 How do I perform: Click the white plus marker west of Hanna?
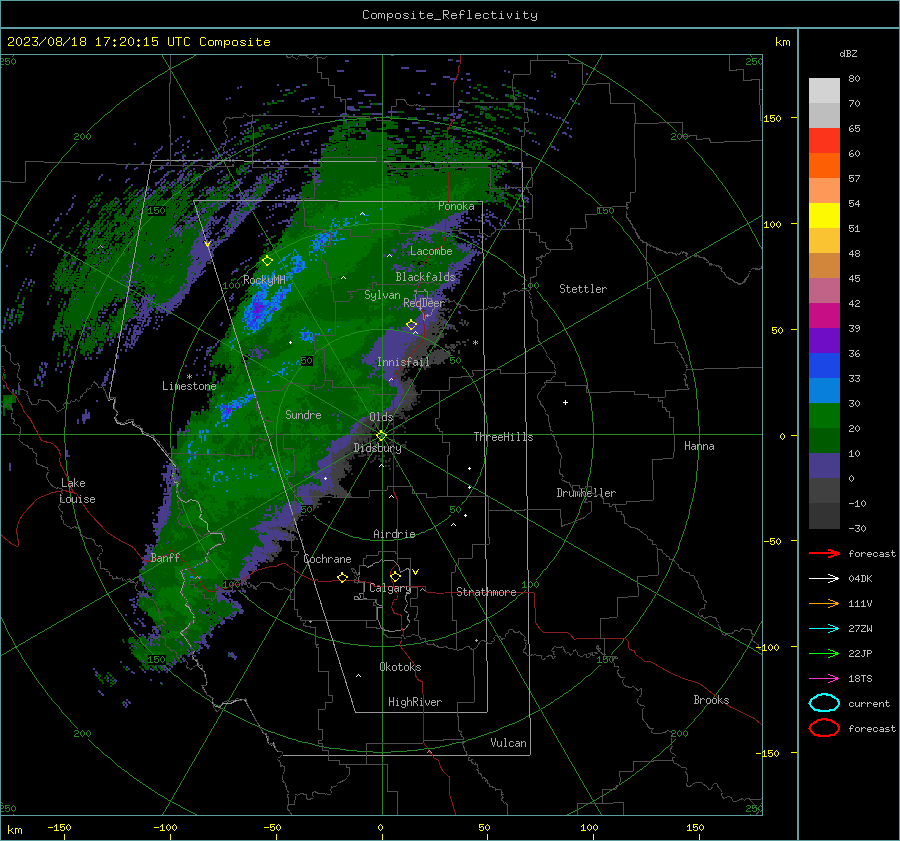point(565,402)
